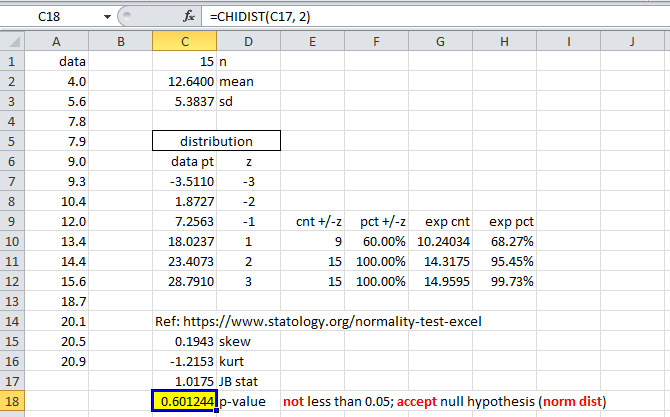The width and height of the screenshot is (670, 417).
Task: Click the cell with value -3.5110
Action: point(185,182)
